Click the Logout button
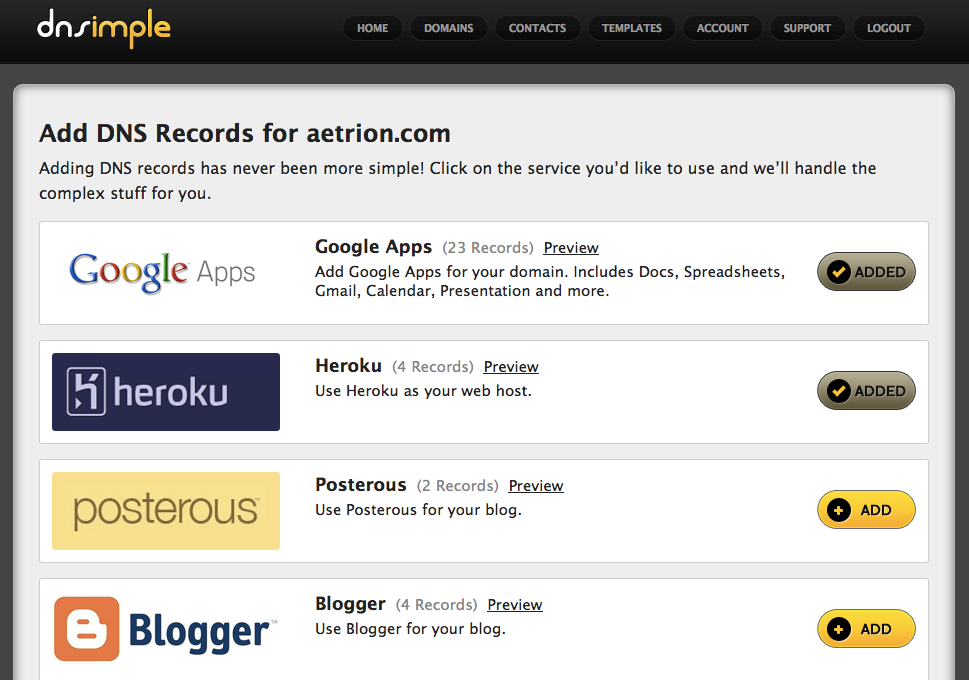The width and height of the screenshot is (969, 680). coord(889,28)
